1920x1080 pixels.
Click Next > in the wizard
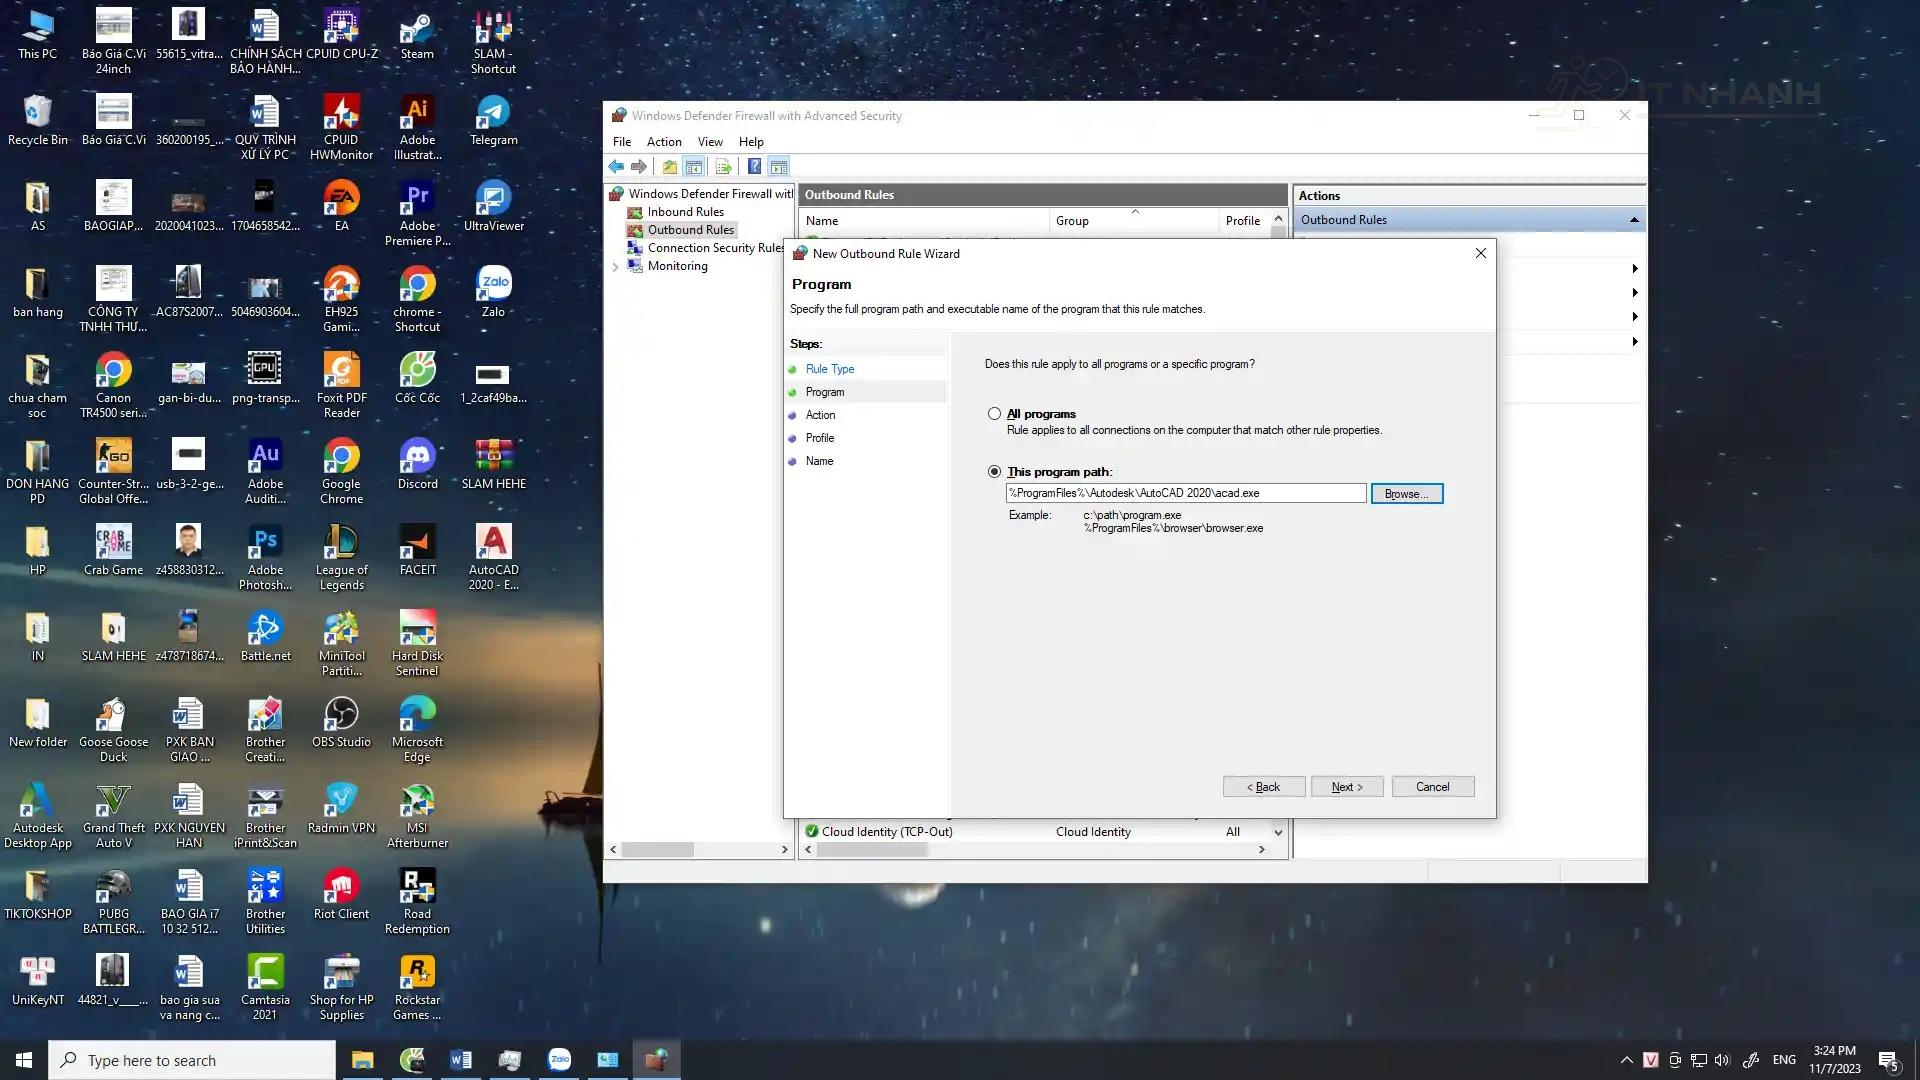pos(1346,787)
